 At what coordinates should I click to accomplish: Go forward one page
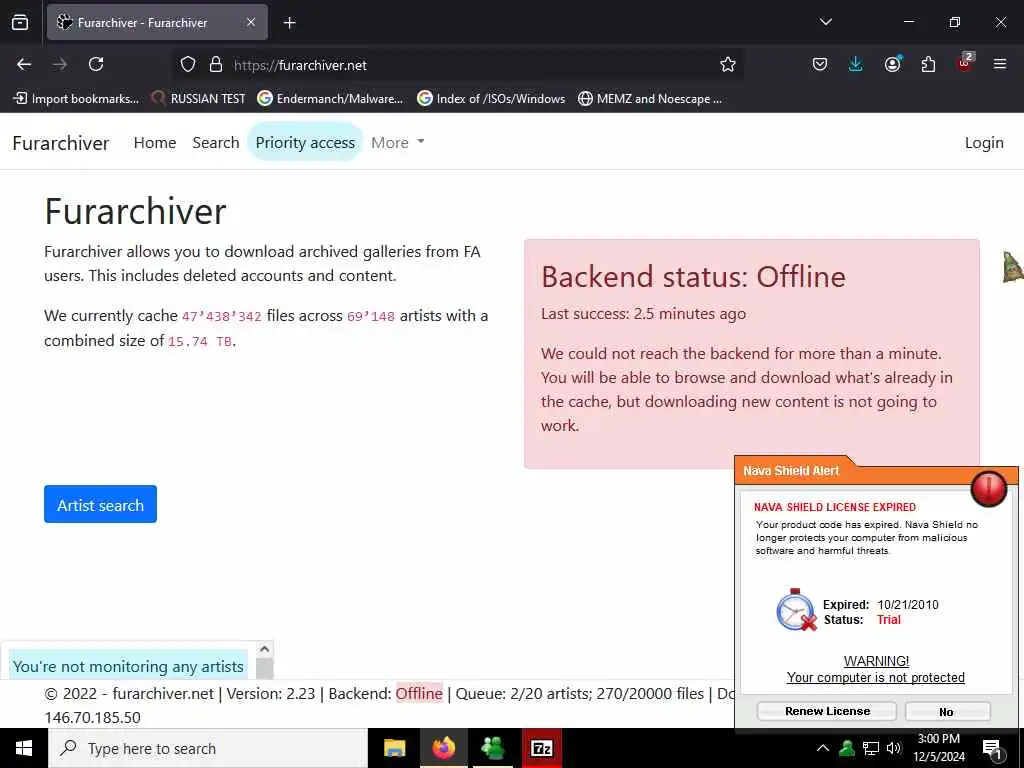coord(60,64)
